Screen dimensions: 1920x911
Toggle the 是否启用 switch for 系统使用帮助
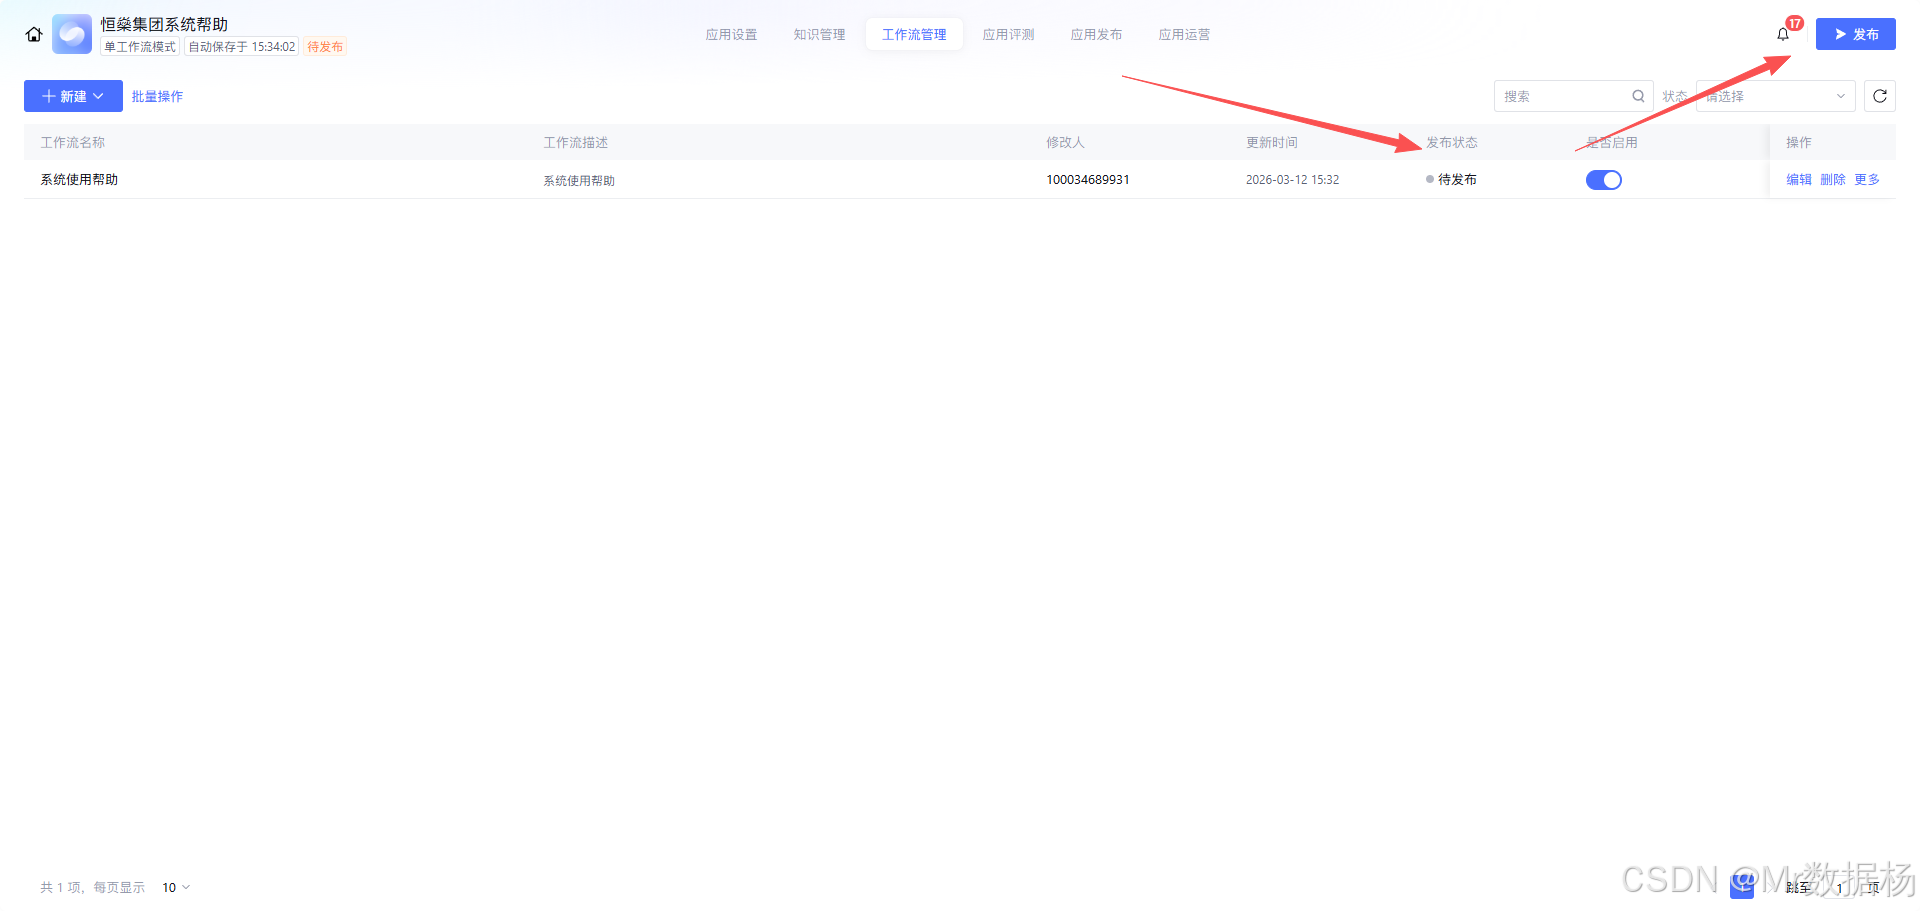pyautogui.click(x=1603, y=180)
